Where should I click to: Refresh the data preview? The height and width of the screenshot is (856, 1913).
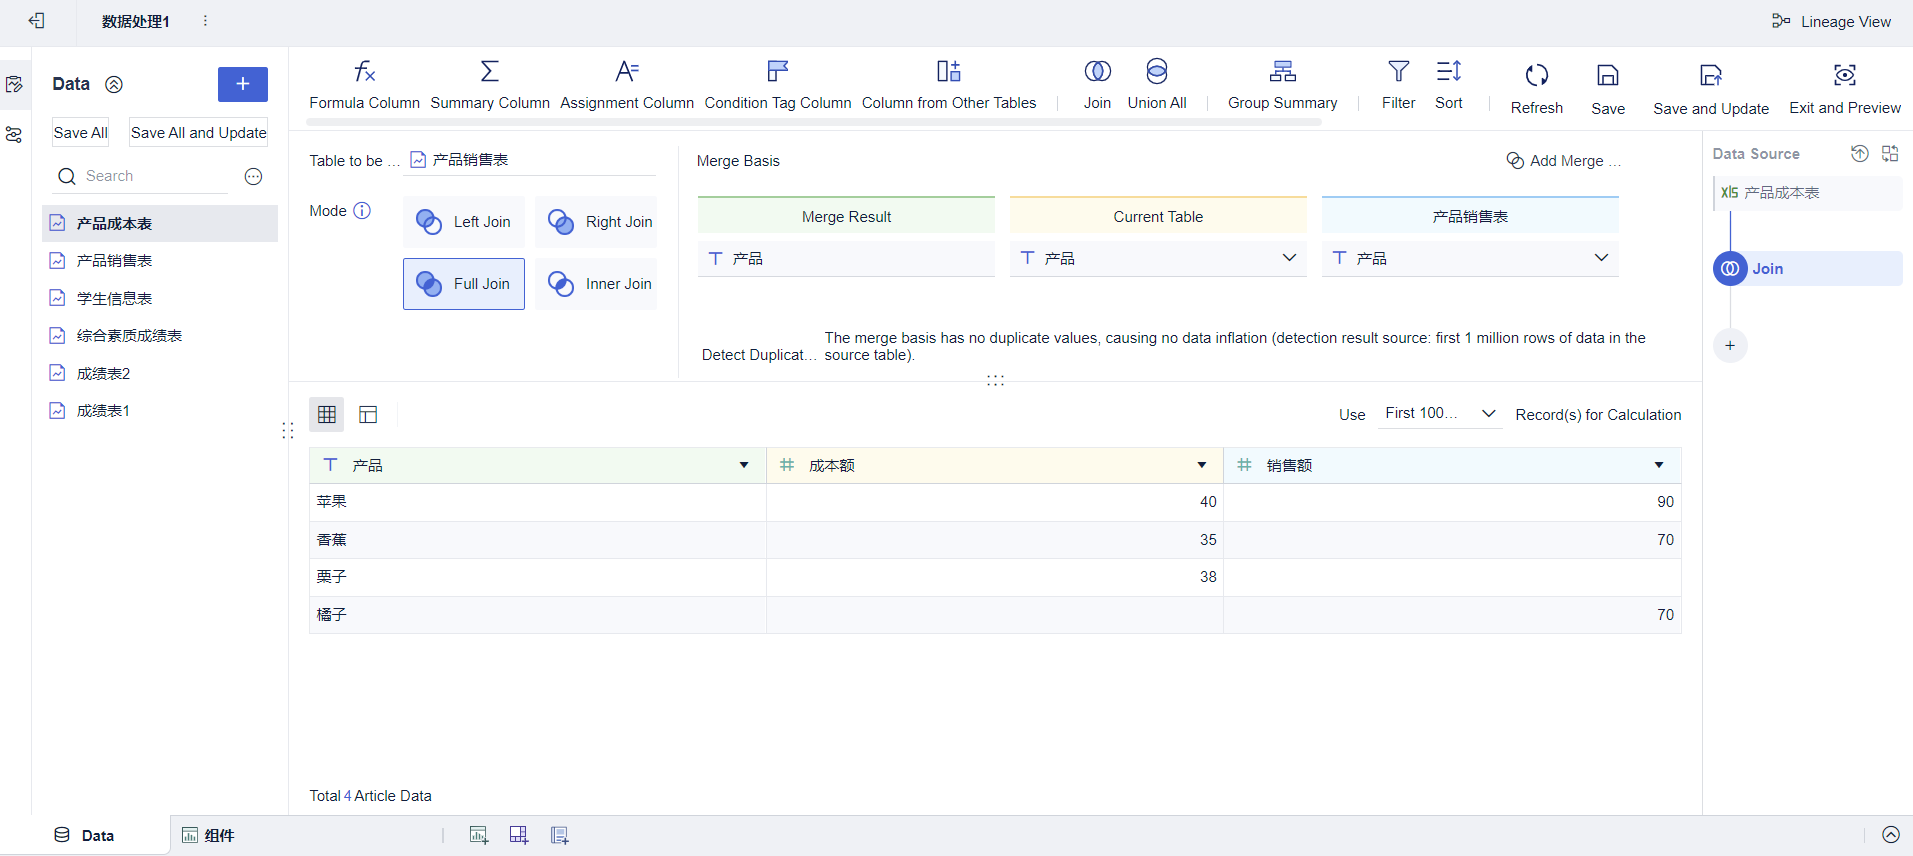(x=1536, y=88)
